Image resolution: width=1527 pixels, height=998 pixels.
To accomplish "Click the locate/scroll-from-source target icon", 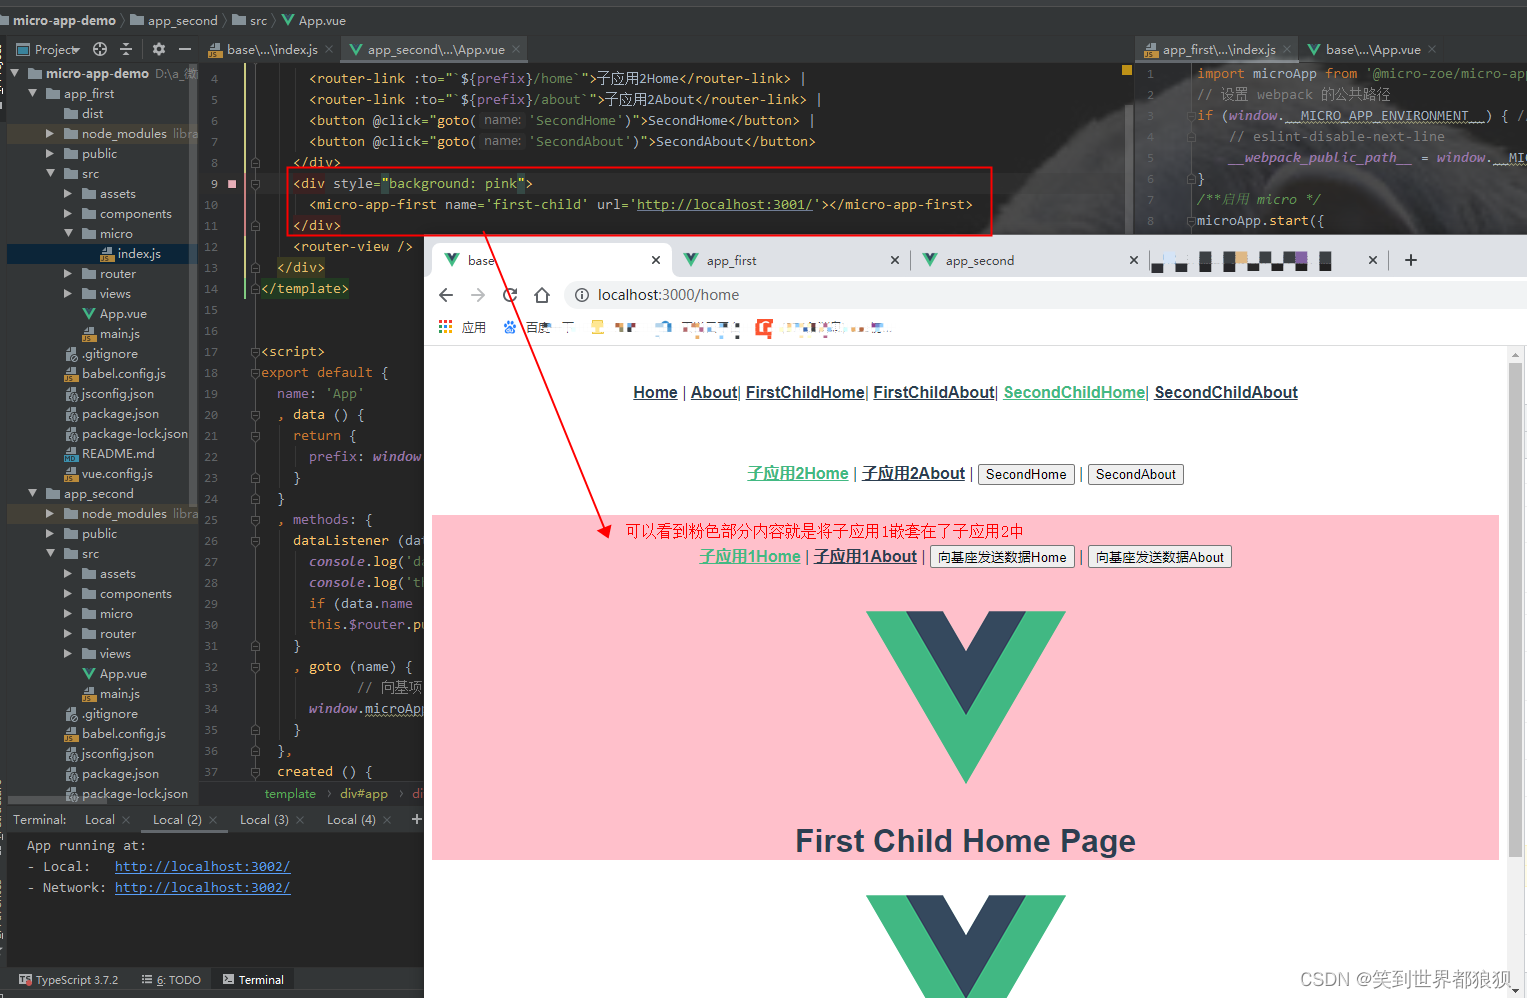I will pos(100,49).
